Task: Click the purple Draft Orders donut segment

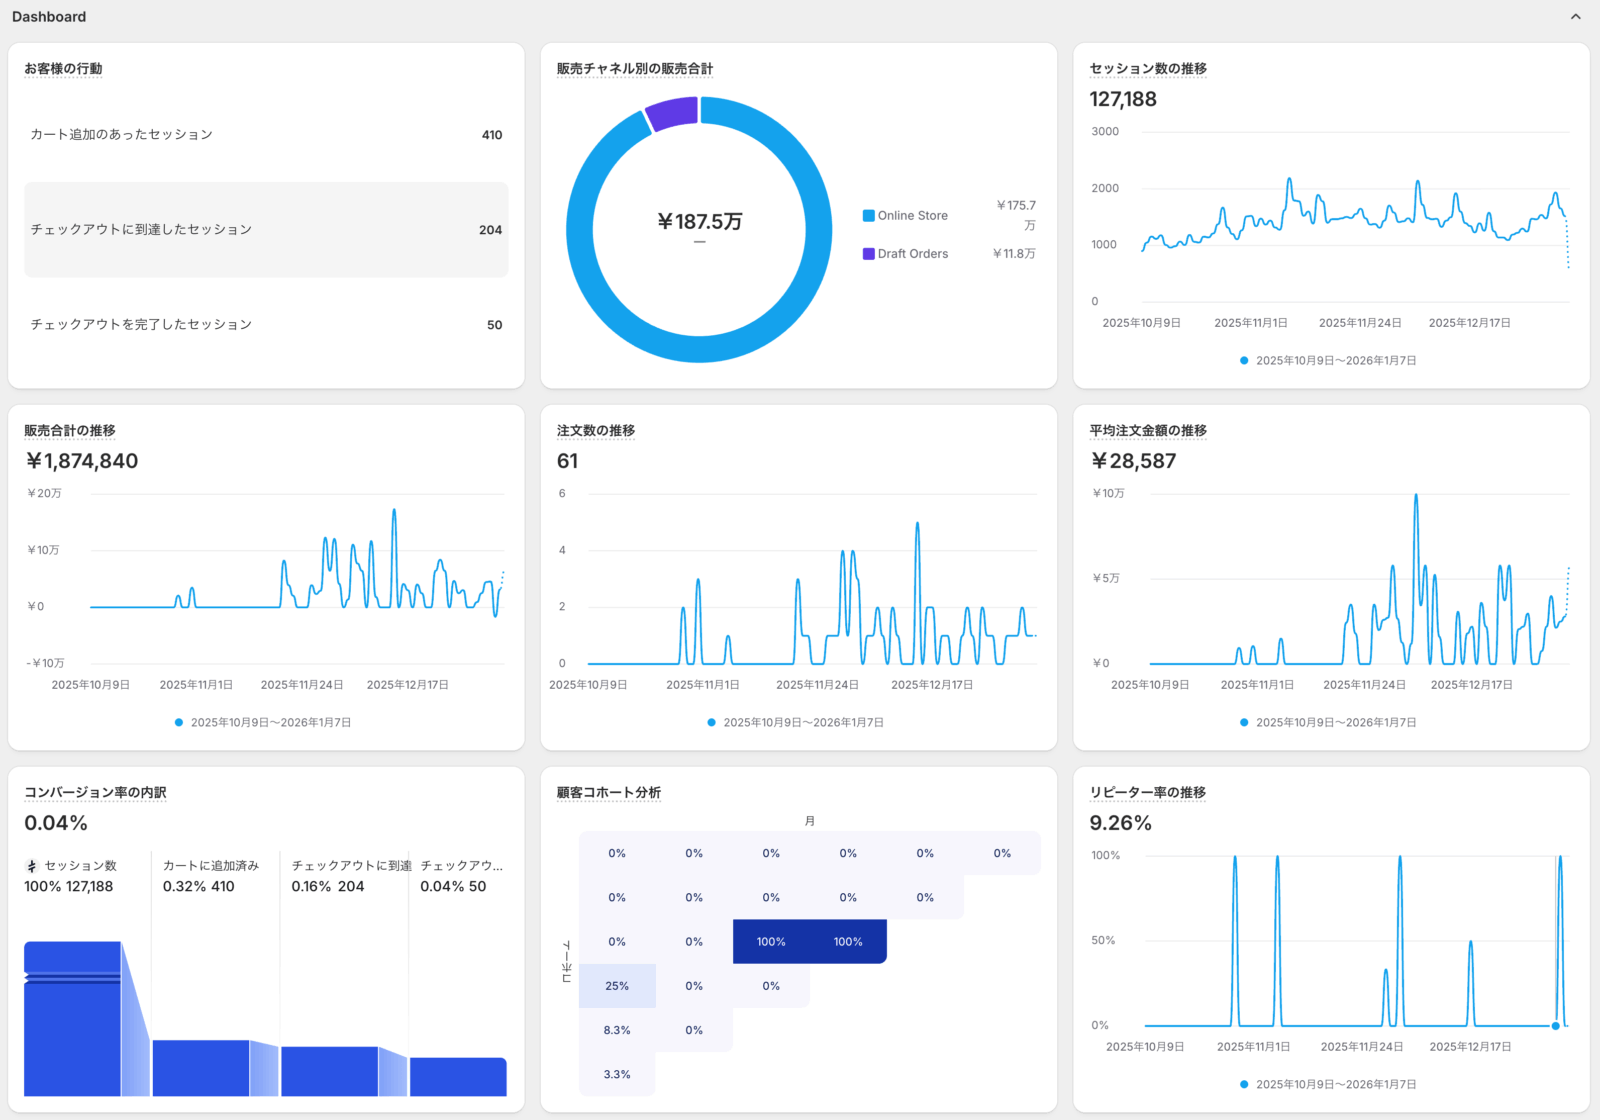Action: [672, 114]
